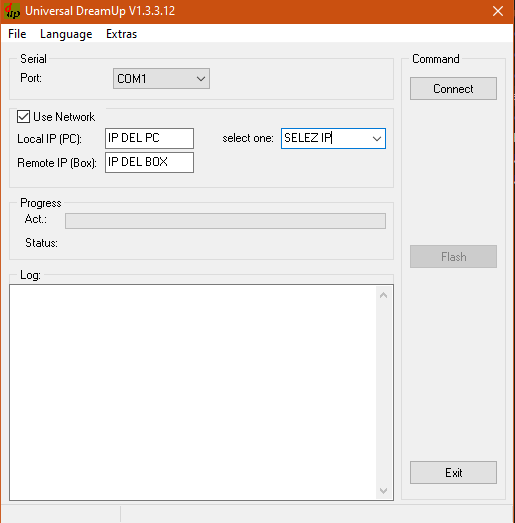Click the Flash button

453,256
